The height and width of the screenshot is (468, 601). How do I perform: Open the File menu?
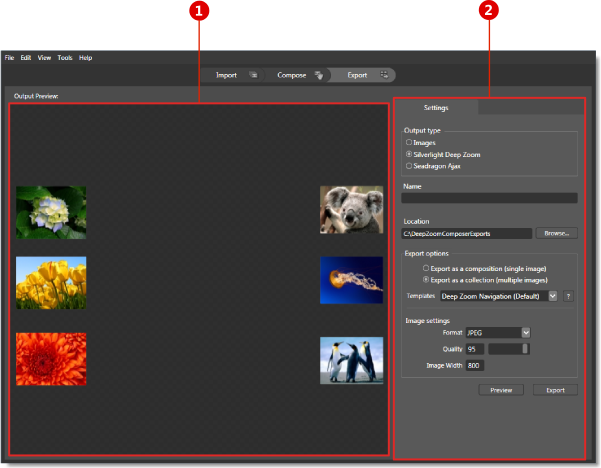pyautogui.click(x=9, y=58)
